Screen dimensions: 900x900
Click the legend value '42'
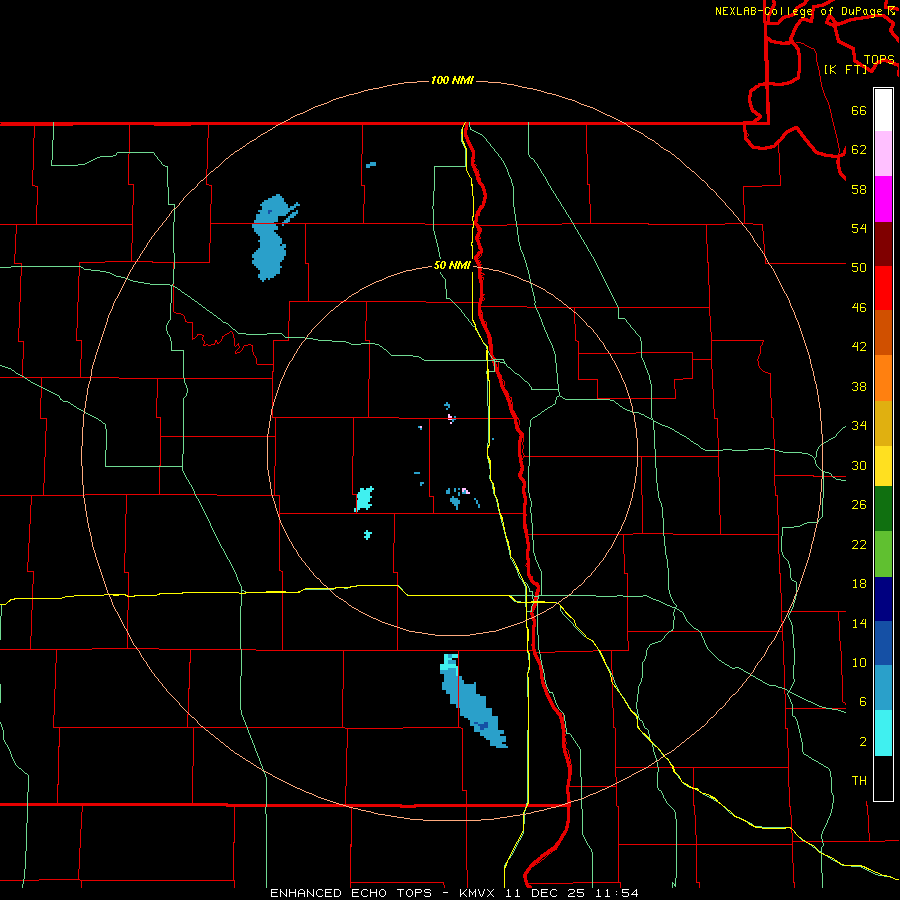pyautogui.click(x=859, y=347)
